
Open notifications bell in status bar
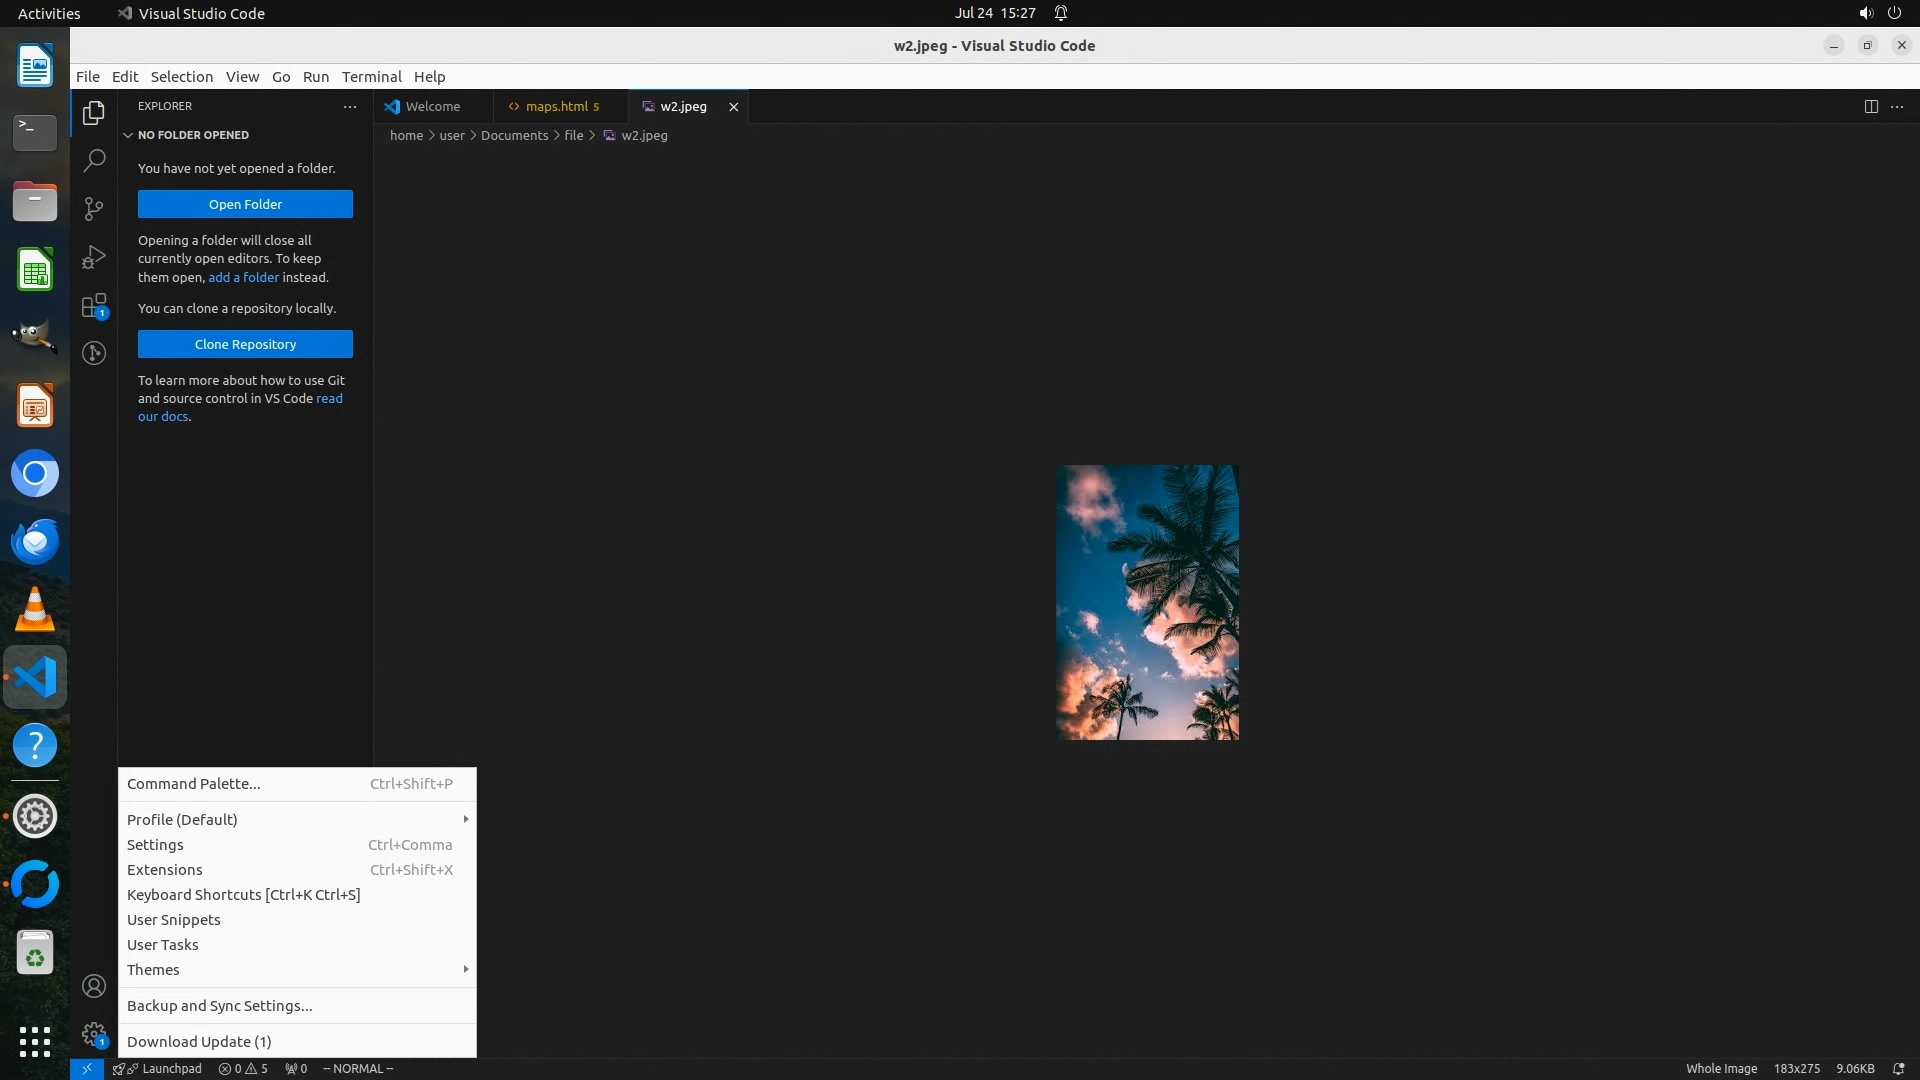pos(1898,1068)
